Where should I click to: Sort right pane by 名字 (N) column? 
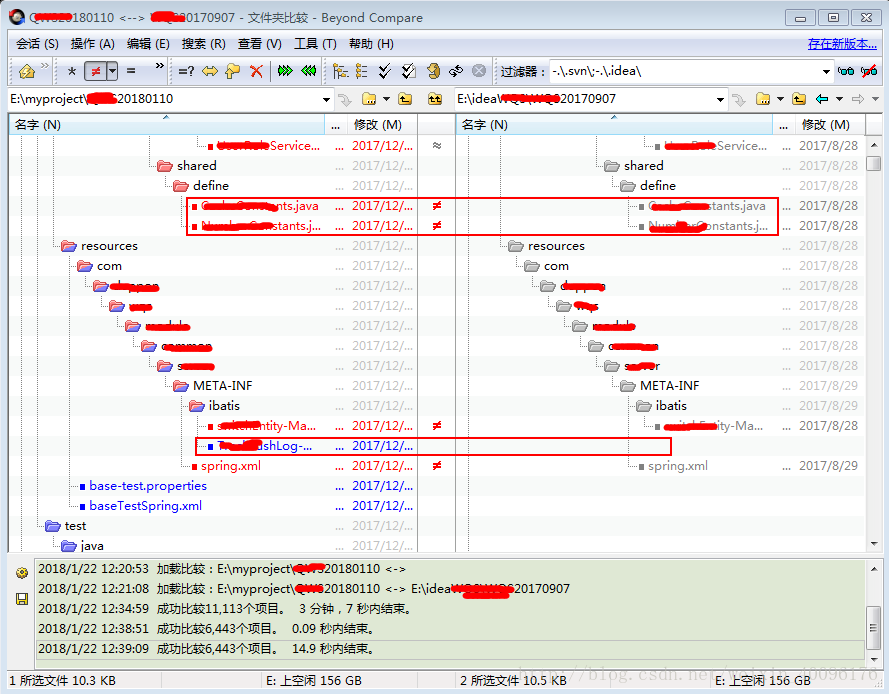[x=615, y=125]
